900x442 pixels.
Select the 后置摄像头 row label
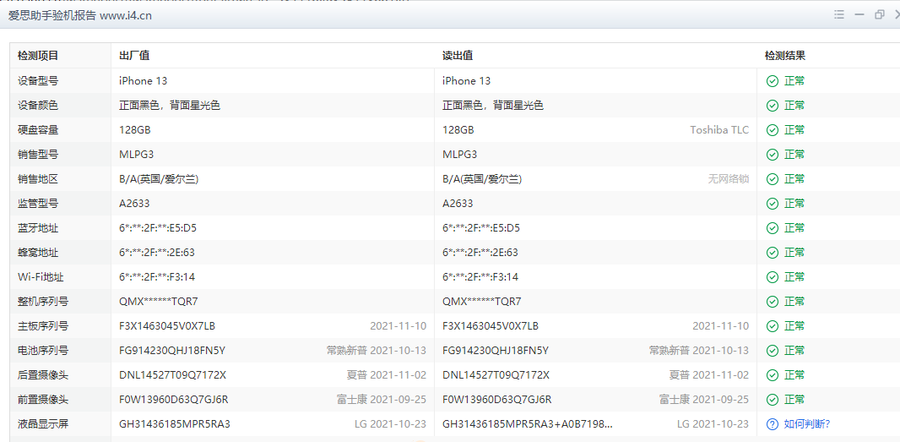tap(43, 375)
